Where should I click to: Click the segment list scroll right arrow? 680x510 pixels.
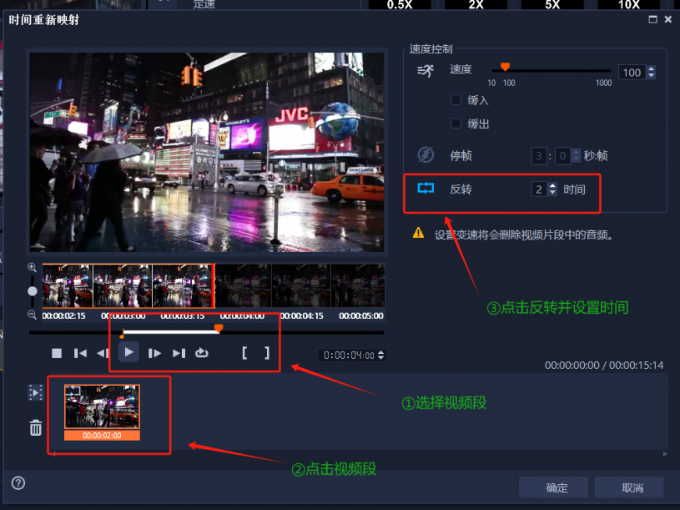[x=665, y=454]
